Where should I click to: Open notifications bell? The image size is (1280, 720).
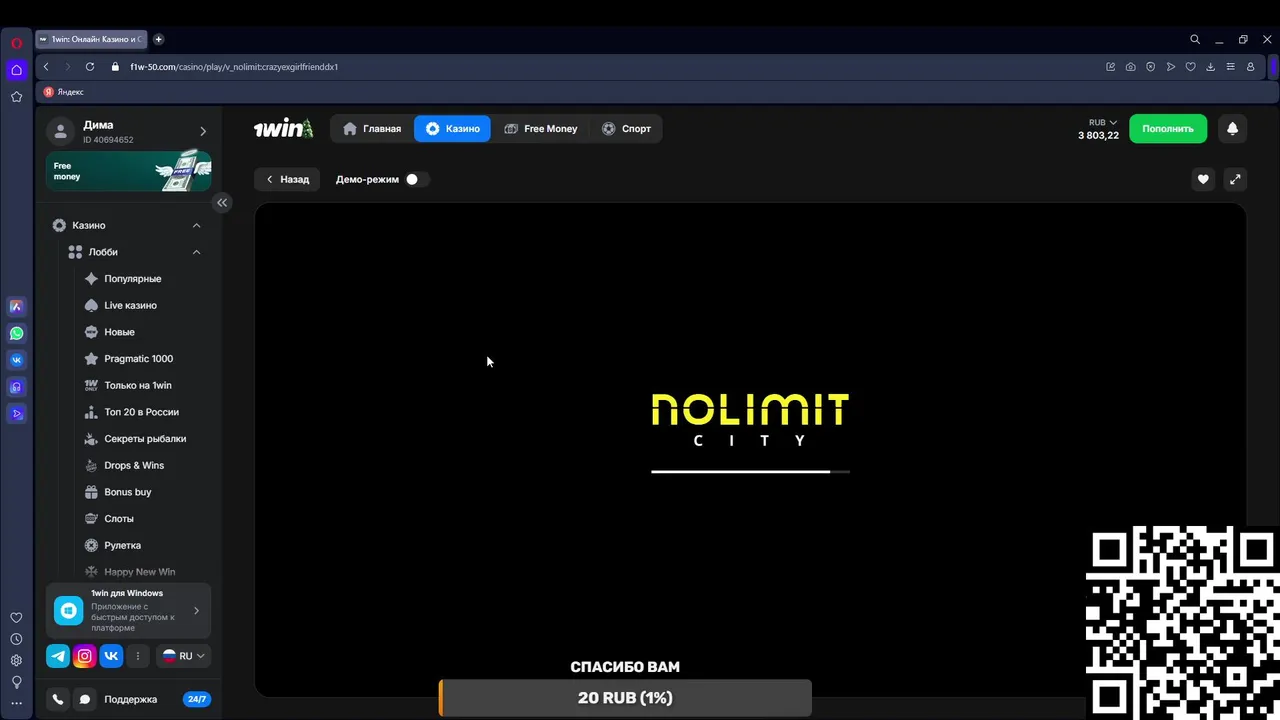click(x=1232, y=128)
